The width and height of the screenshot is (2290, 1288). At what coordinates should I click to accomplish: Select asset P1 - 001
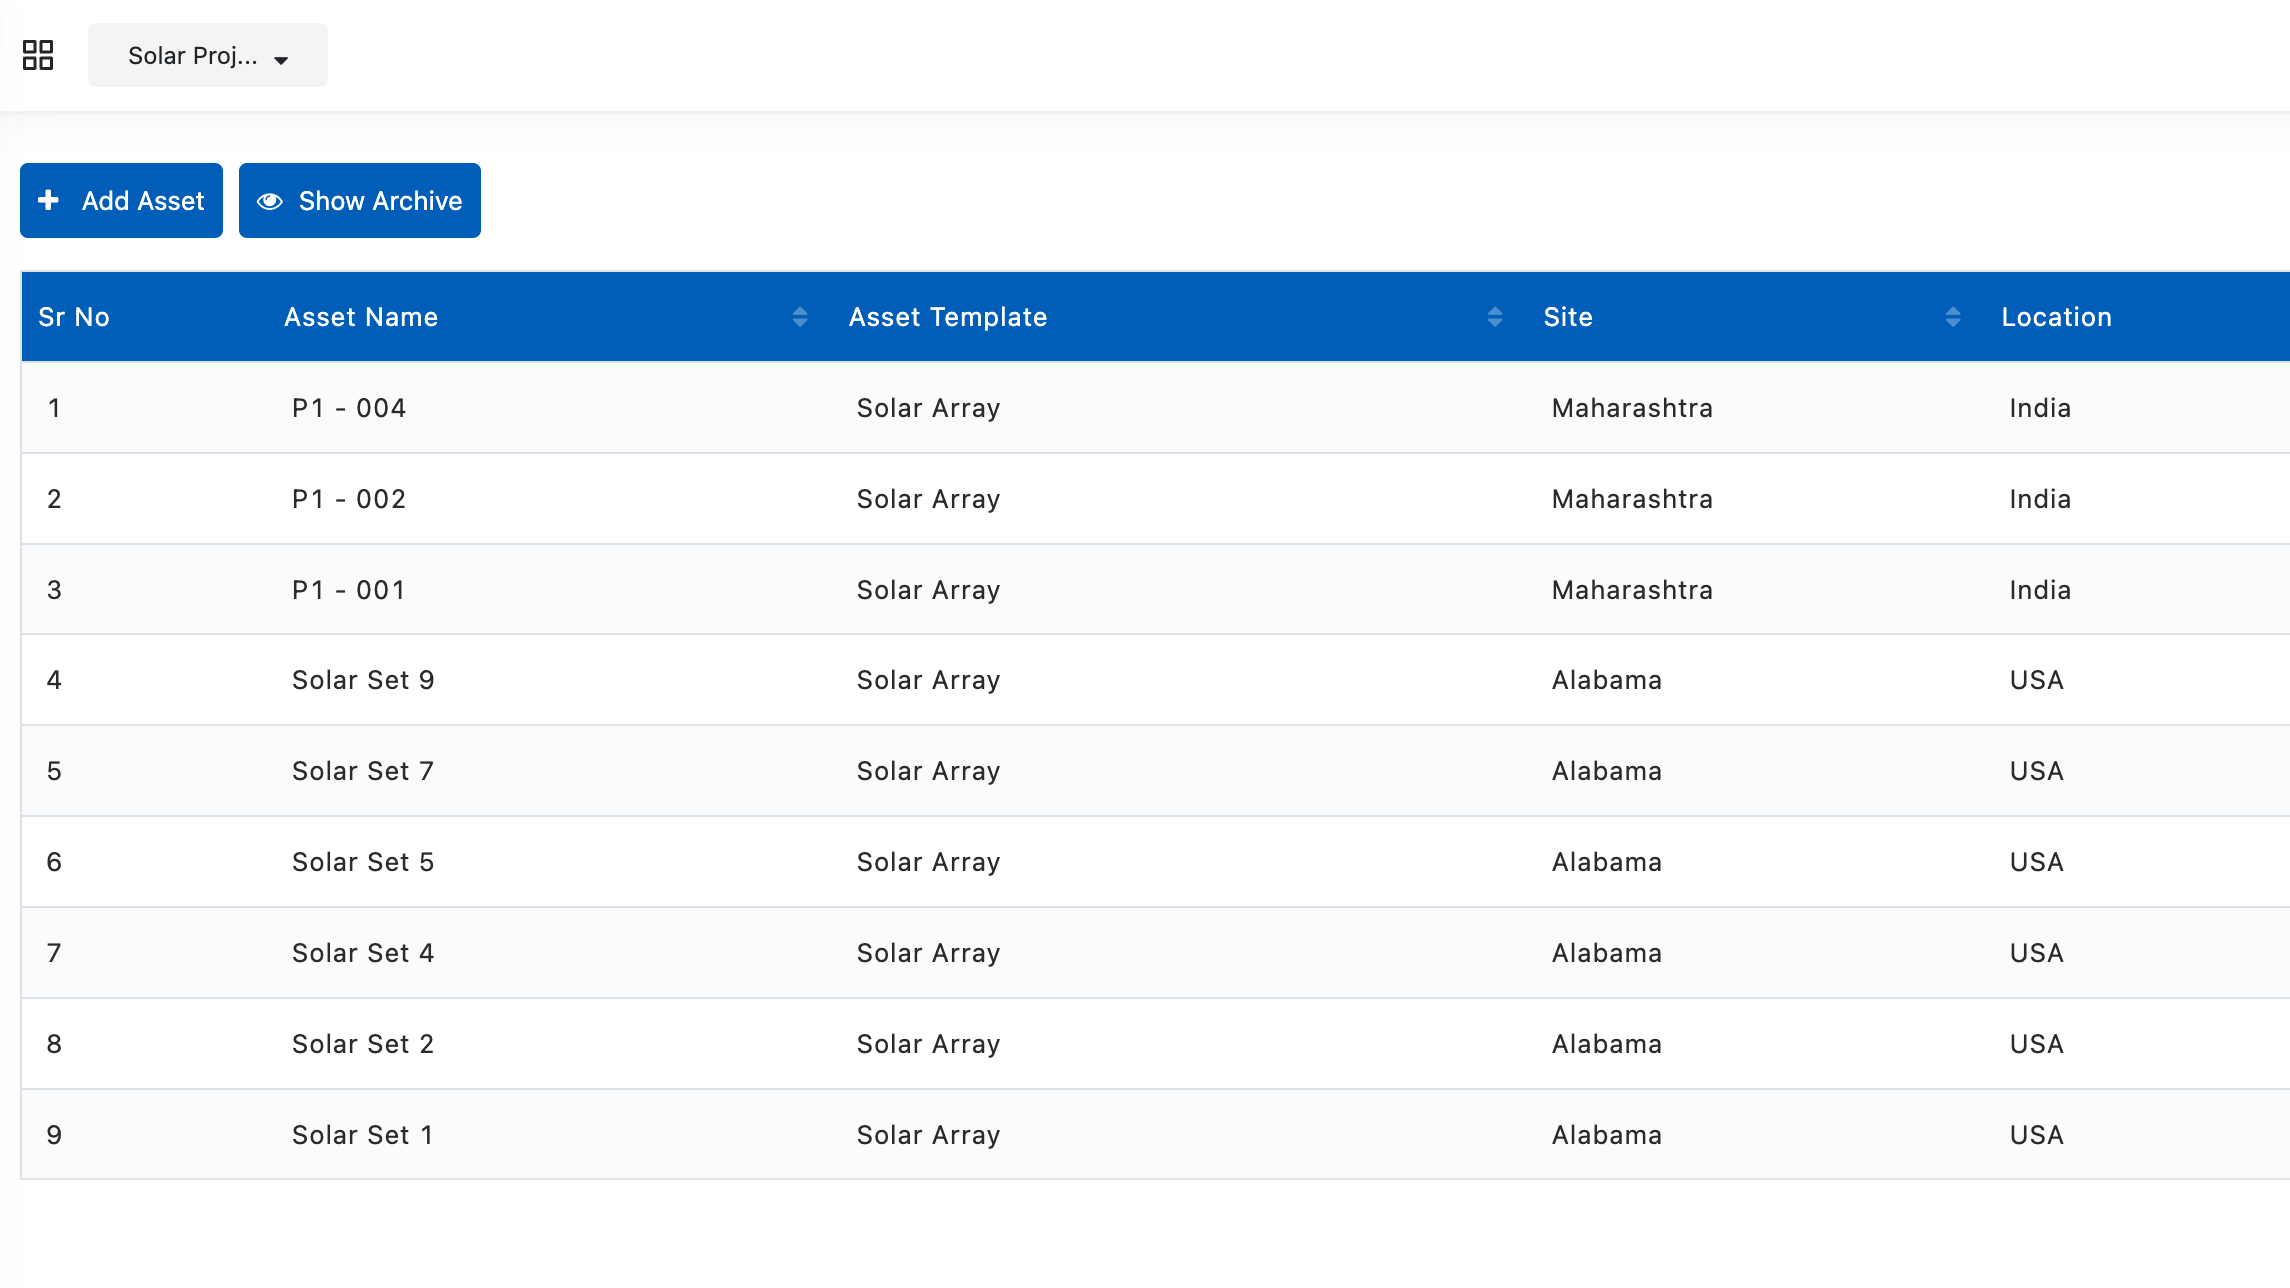tap(349, 590)
